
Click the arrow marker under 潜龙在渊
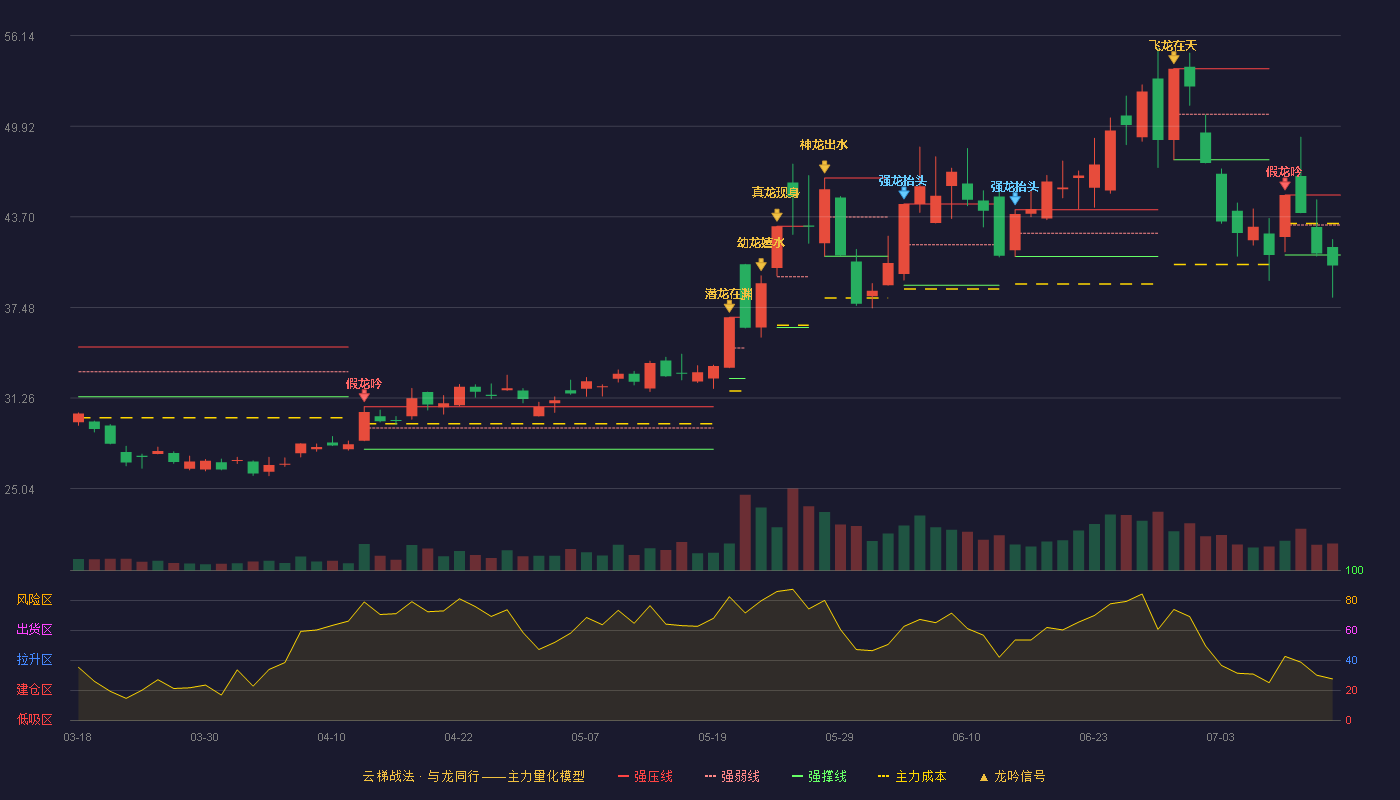tap(729, 307)
